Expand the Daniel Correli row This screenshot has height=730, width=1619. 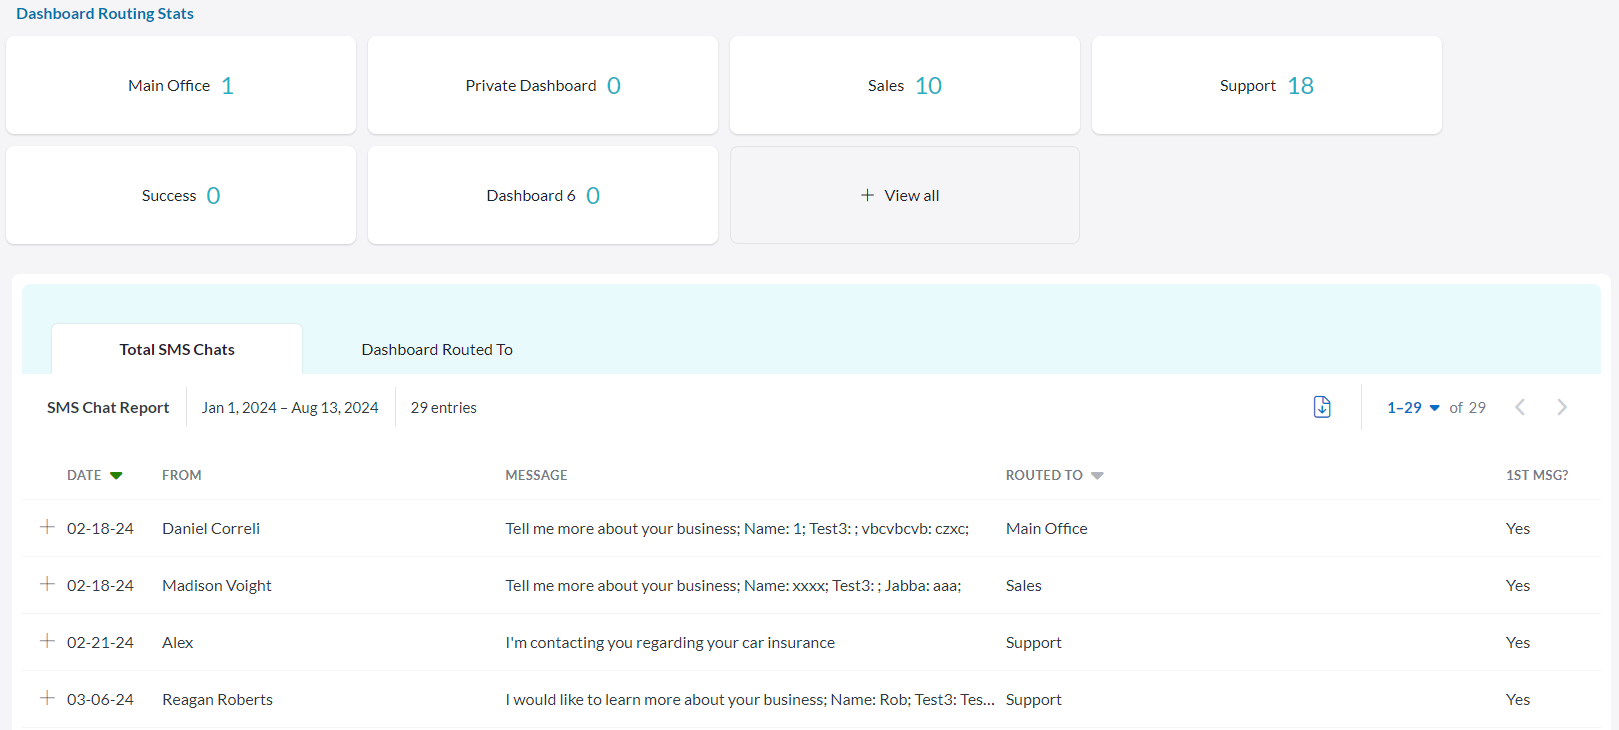pyautogui.click(x=47, y=527)
